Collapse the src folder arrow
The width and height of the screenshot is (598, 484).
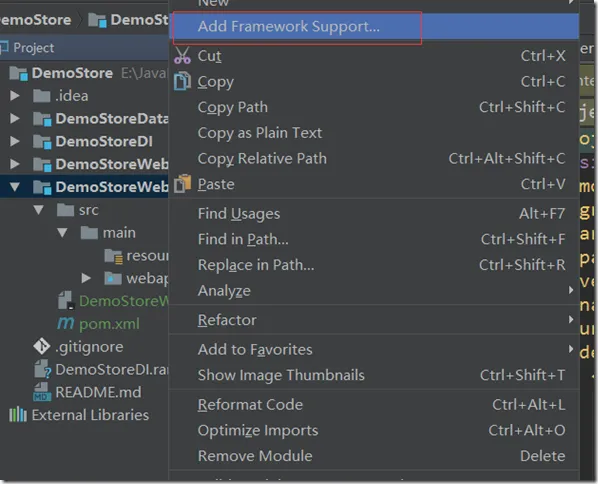(38, 209)
